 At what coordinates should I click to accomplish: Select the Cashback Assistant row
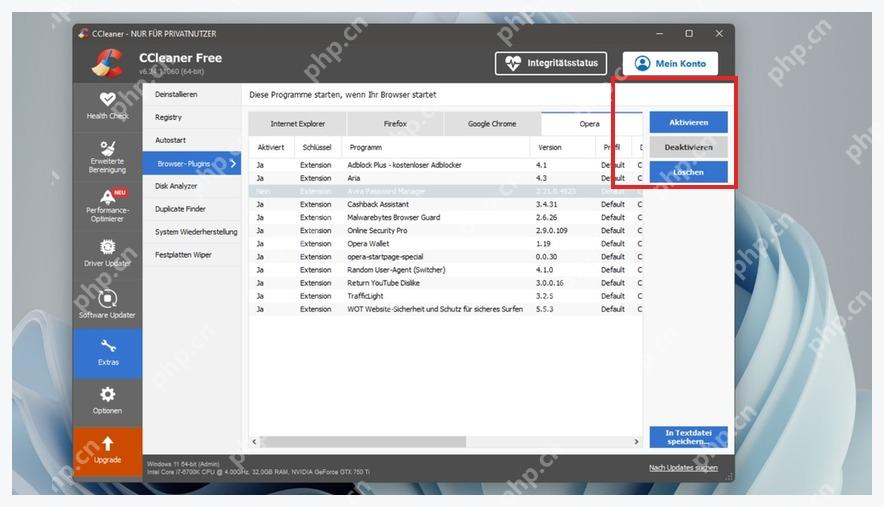pyautogui.click(x=445, y=204)
